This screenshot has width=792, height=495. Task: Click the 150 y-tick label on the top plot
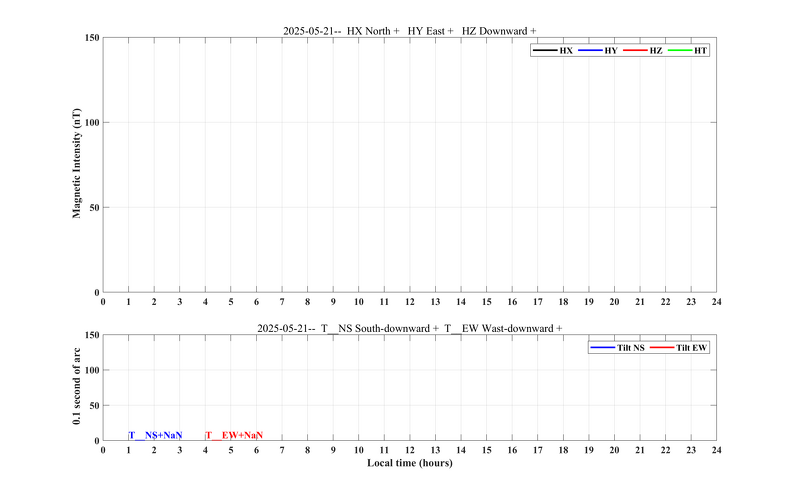91,38
